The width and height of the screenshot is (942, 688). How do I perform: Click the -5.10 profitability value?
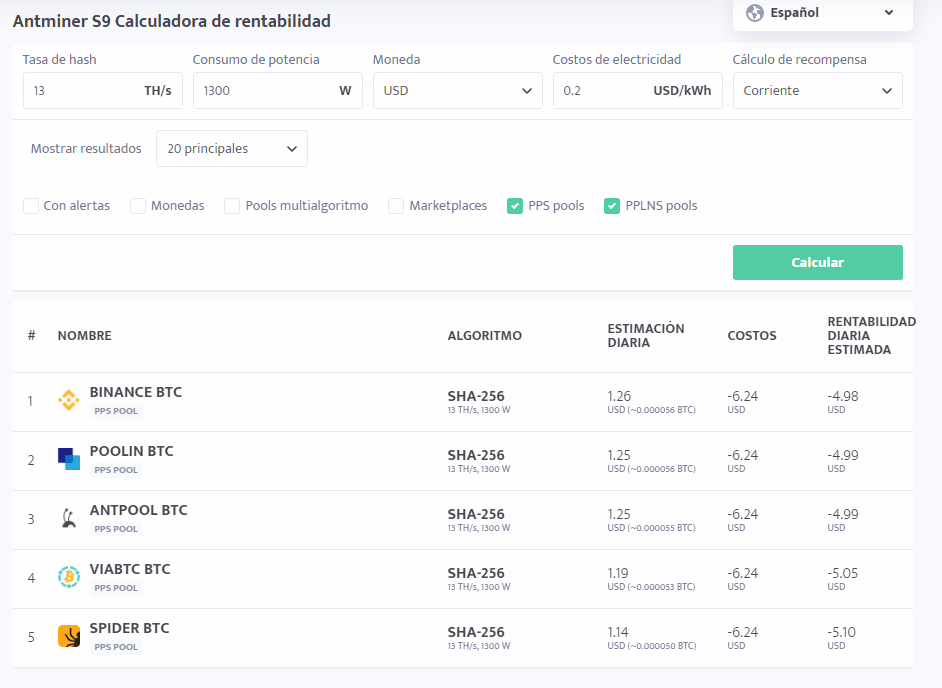(842, 632)
